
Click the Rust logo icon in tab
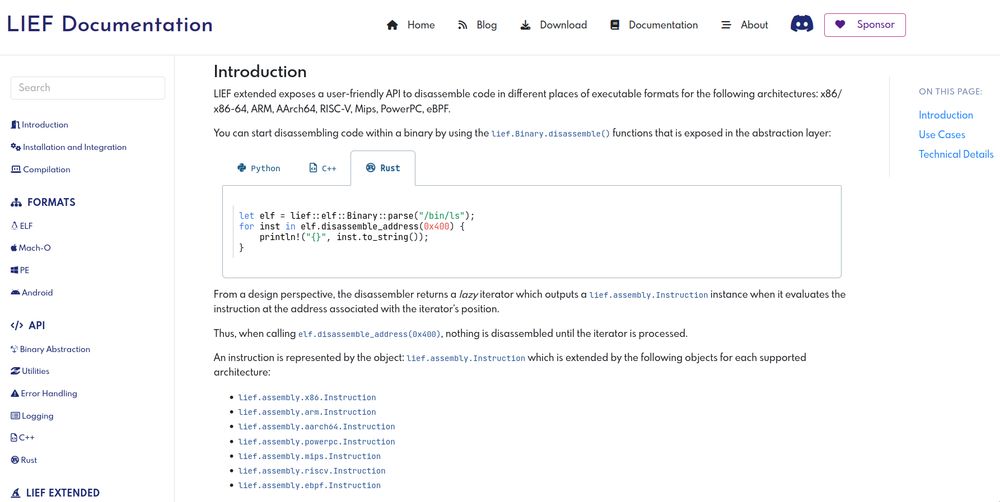click(x=371, y=168)
